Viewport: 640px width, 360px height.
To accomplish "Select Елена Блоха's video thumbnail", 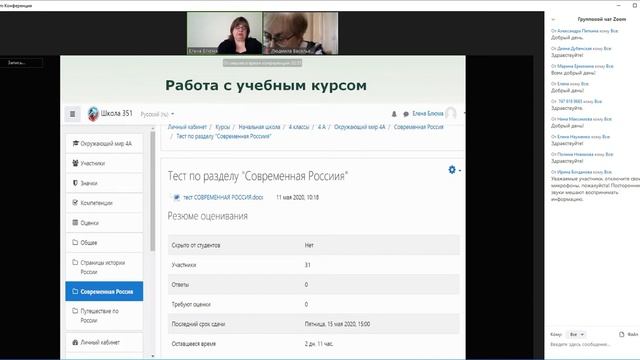I will click(x=224, y=33).
